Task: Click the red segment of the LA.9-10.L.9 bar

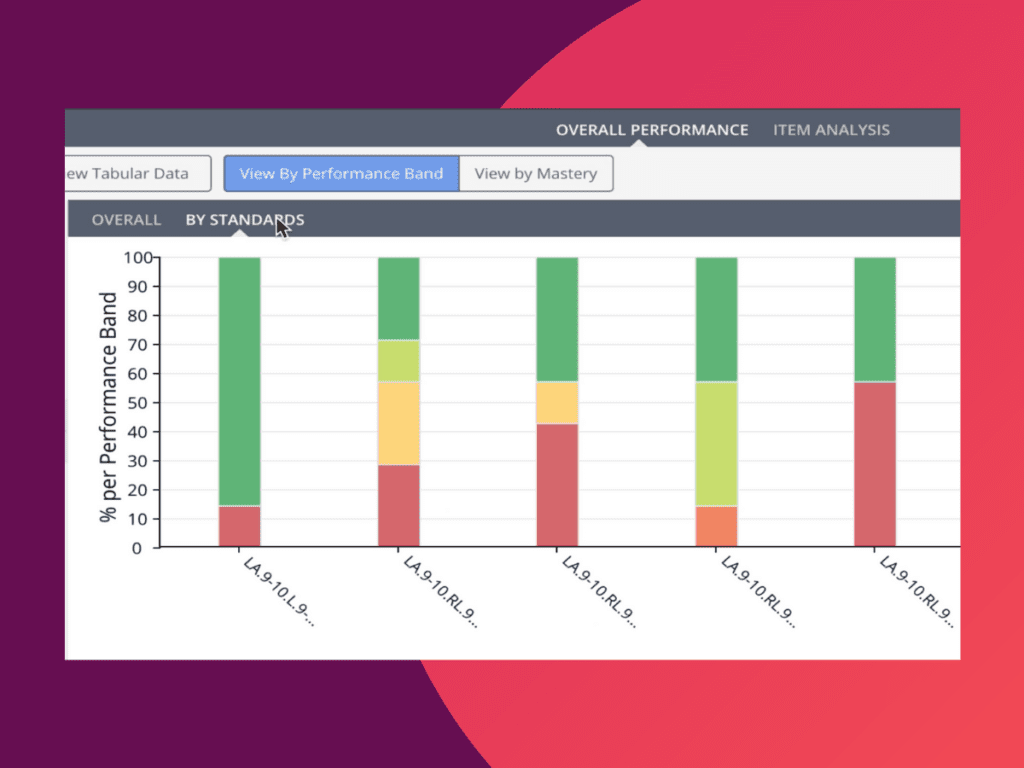Action: (x=239, y=526)
